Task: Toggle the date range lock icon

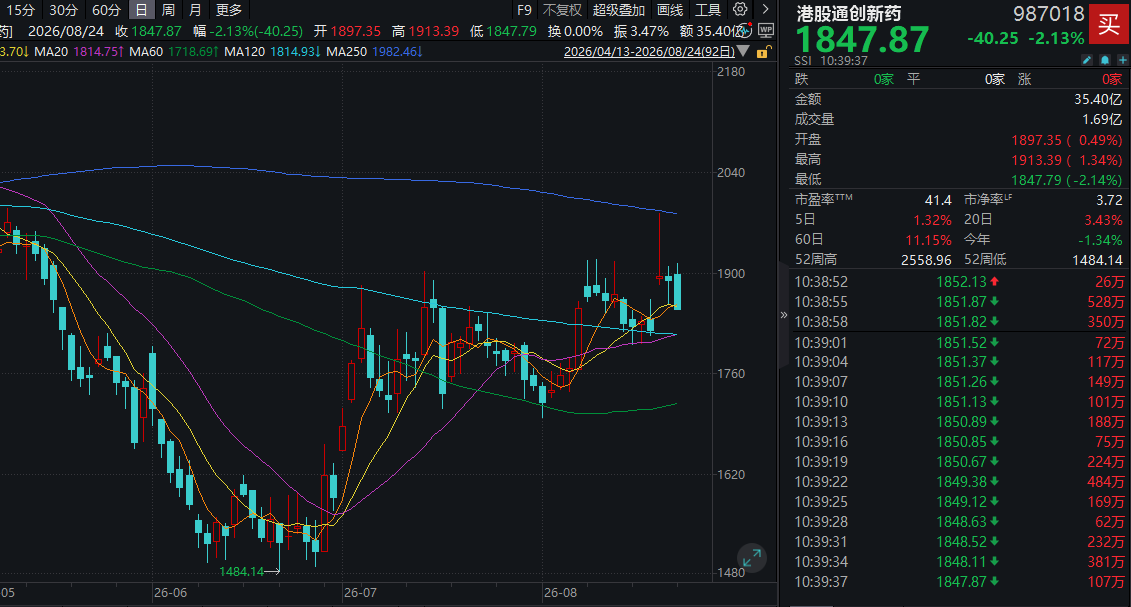Action: coord(765,52)
